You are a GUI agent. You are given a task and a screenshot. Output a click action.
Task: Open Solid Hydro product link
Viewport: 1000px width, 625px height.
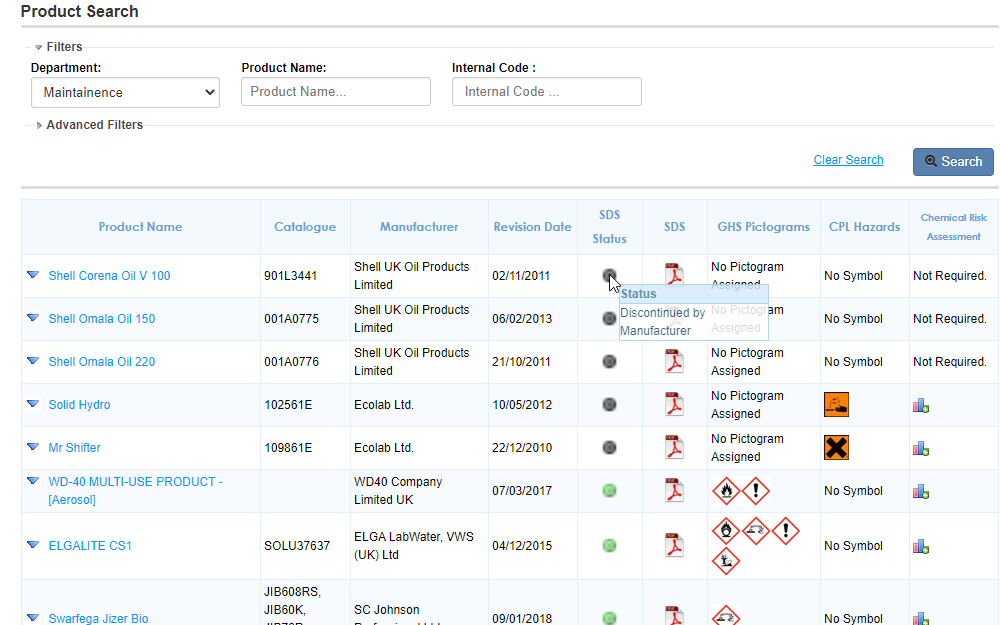coord(79,404)
